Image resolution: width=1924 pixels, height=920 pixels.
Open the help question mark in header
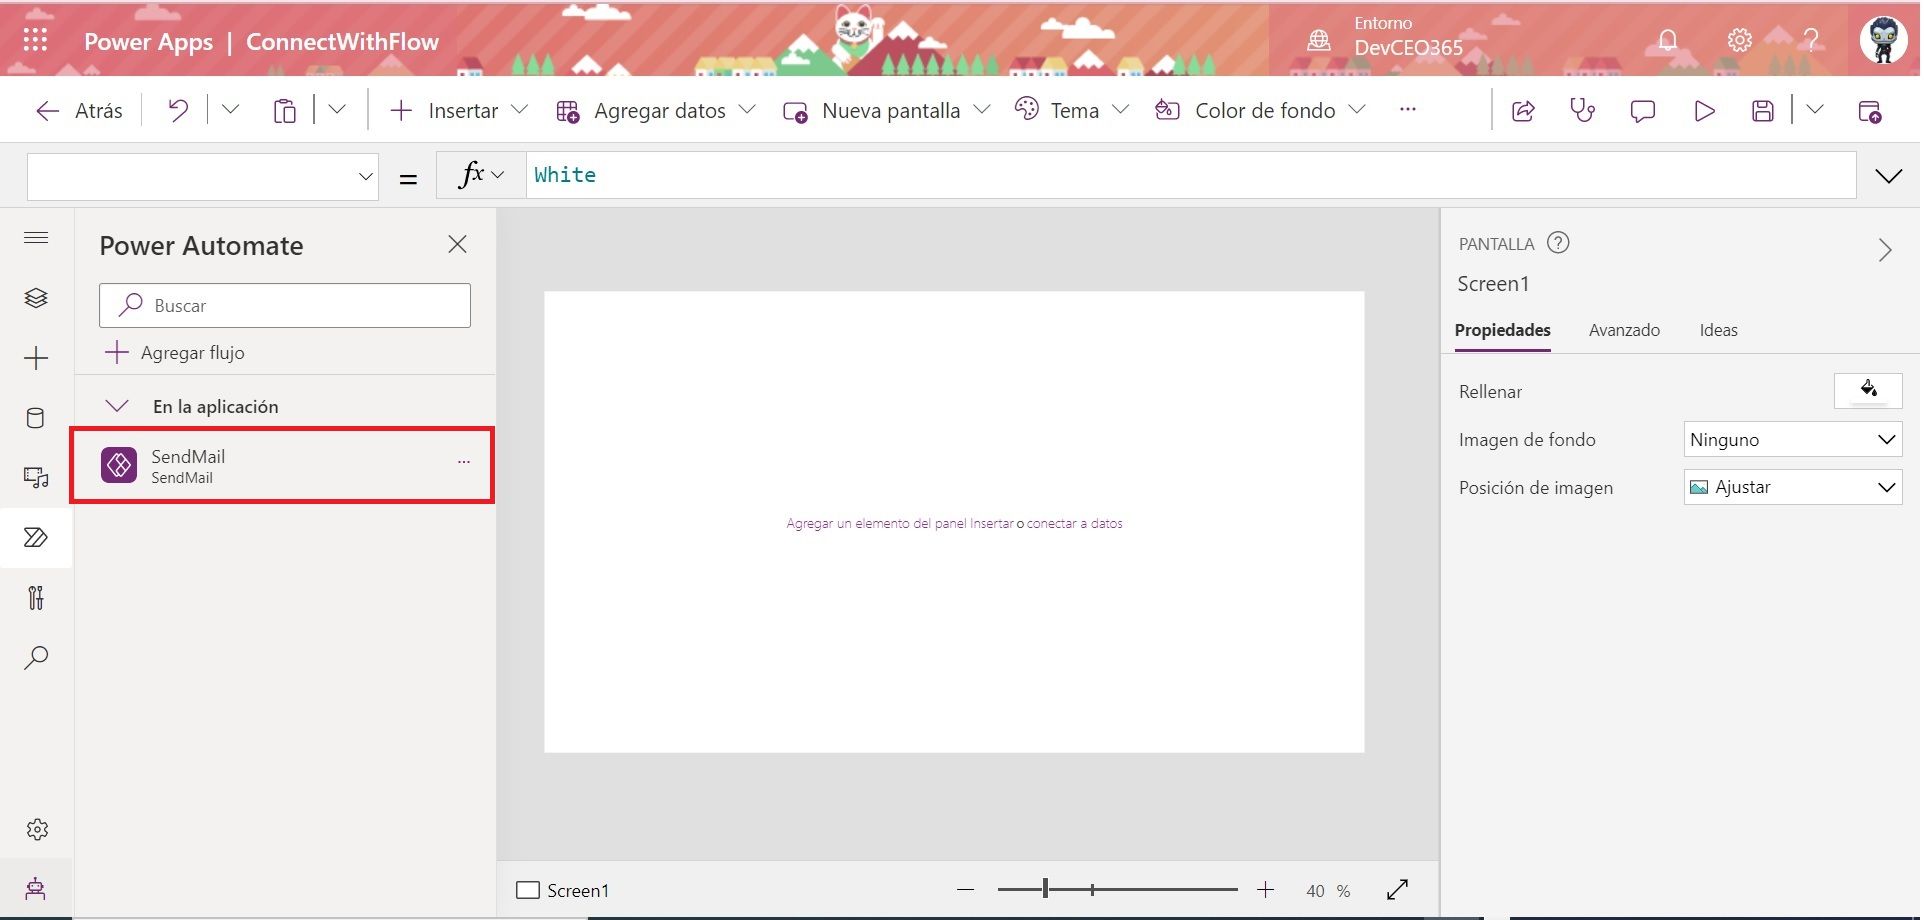click(x=1811, y=41)
